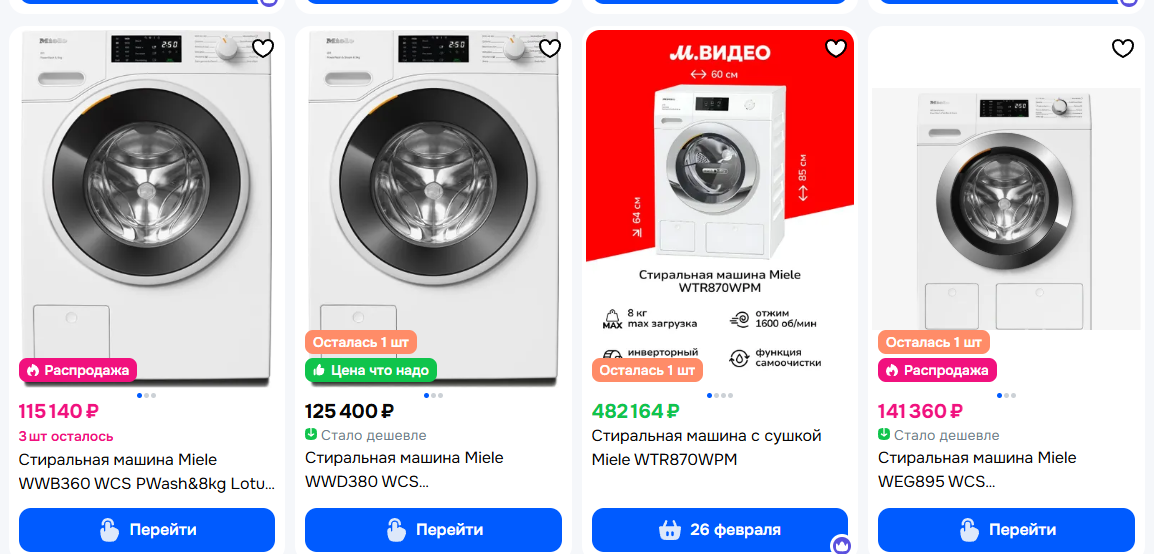The height and width of the screenshot is (554, 1154).
Task: Click the Miele WEG895 washer product photo
Action: (1006, 208)
